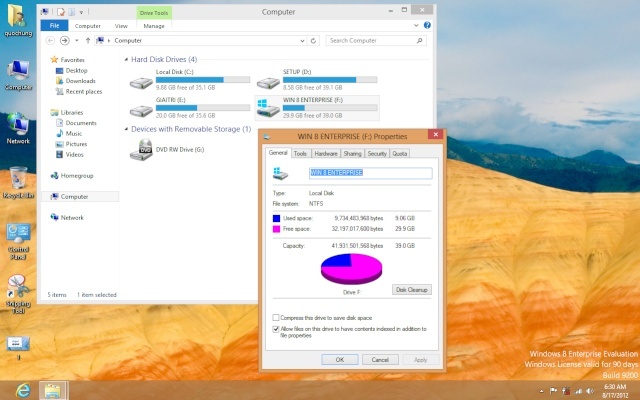This screenshot has width=640, height=400.
Task: Open the Manage drive tools tab
Action: pos(154,26)
